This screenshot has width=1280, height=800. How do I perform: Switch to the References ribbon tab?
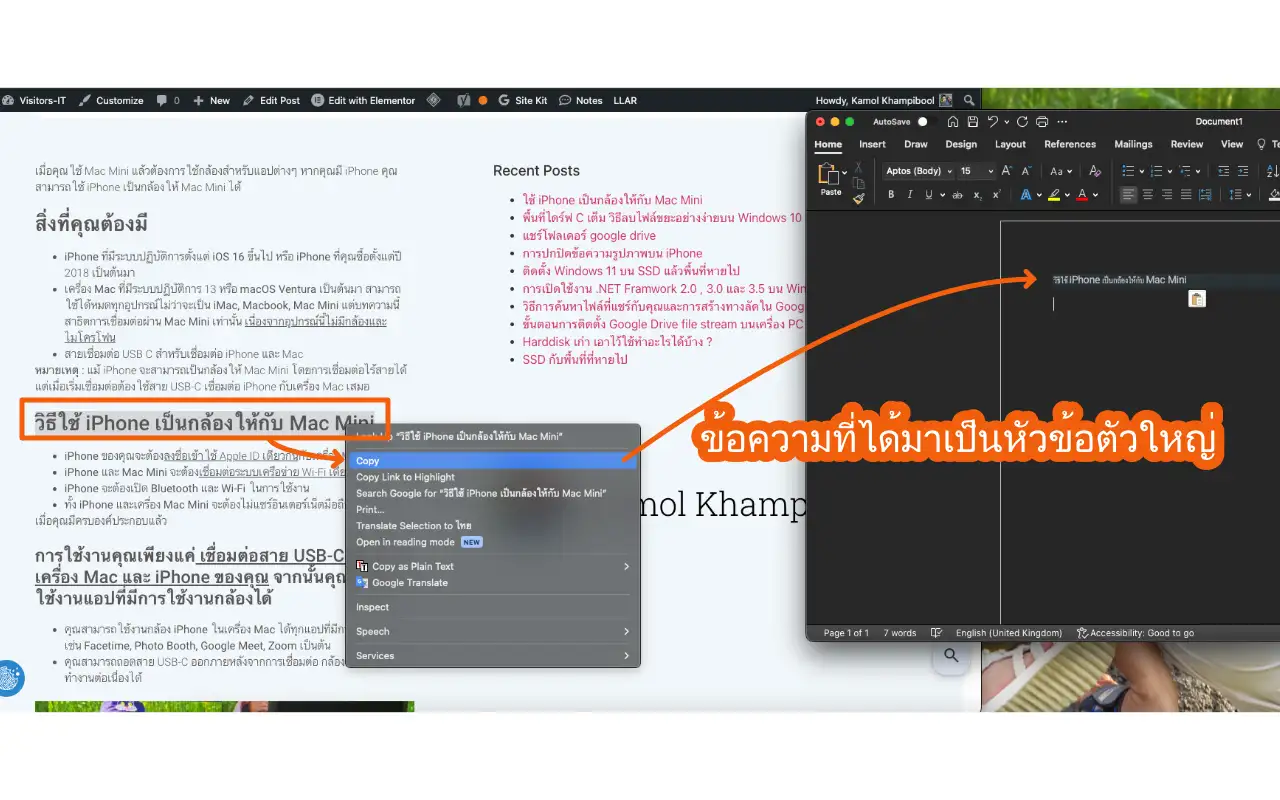1070,144
